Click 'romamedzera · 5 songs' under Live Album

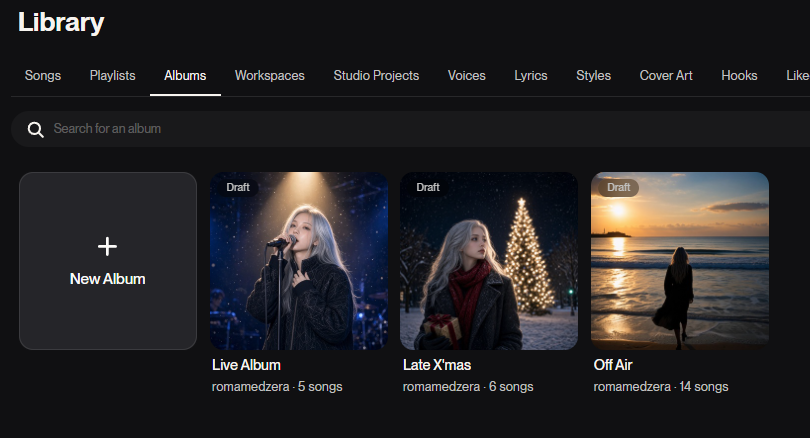point(277,387)
